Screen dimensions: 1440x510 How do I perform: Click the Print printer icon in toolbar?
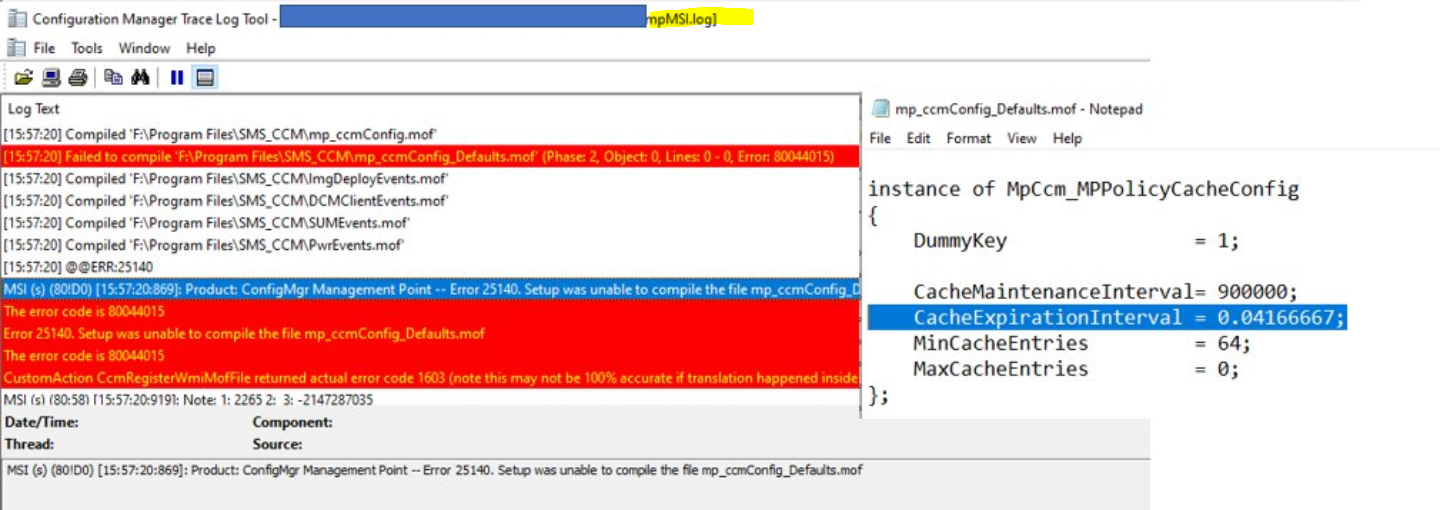pyautogui.click(x=78, y=77)
